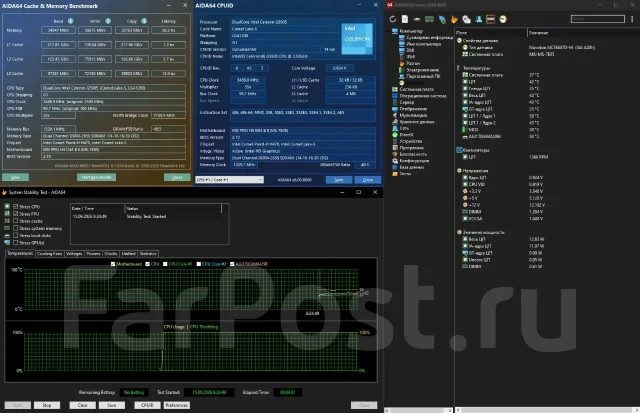
Task: Switch to Unified tab
Action: 129,254
